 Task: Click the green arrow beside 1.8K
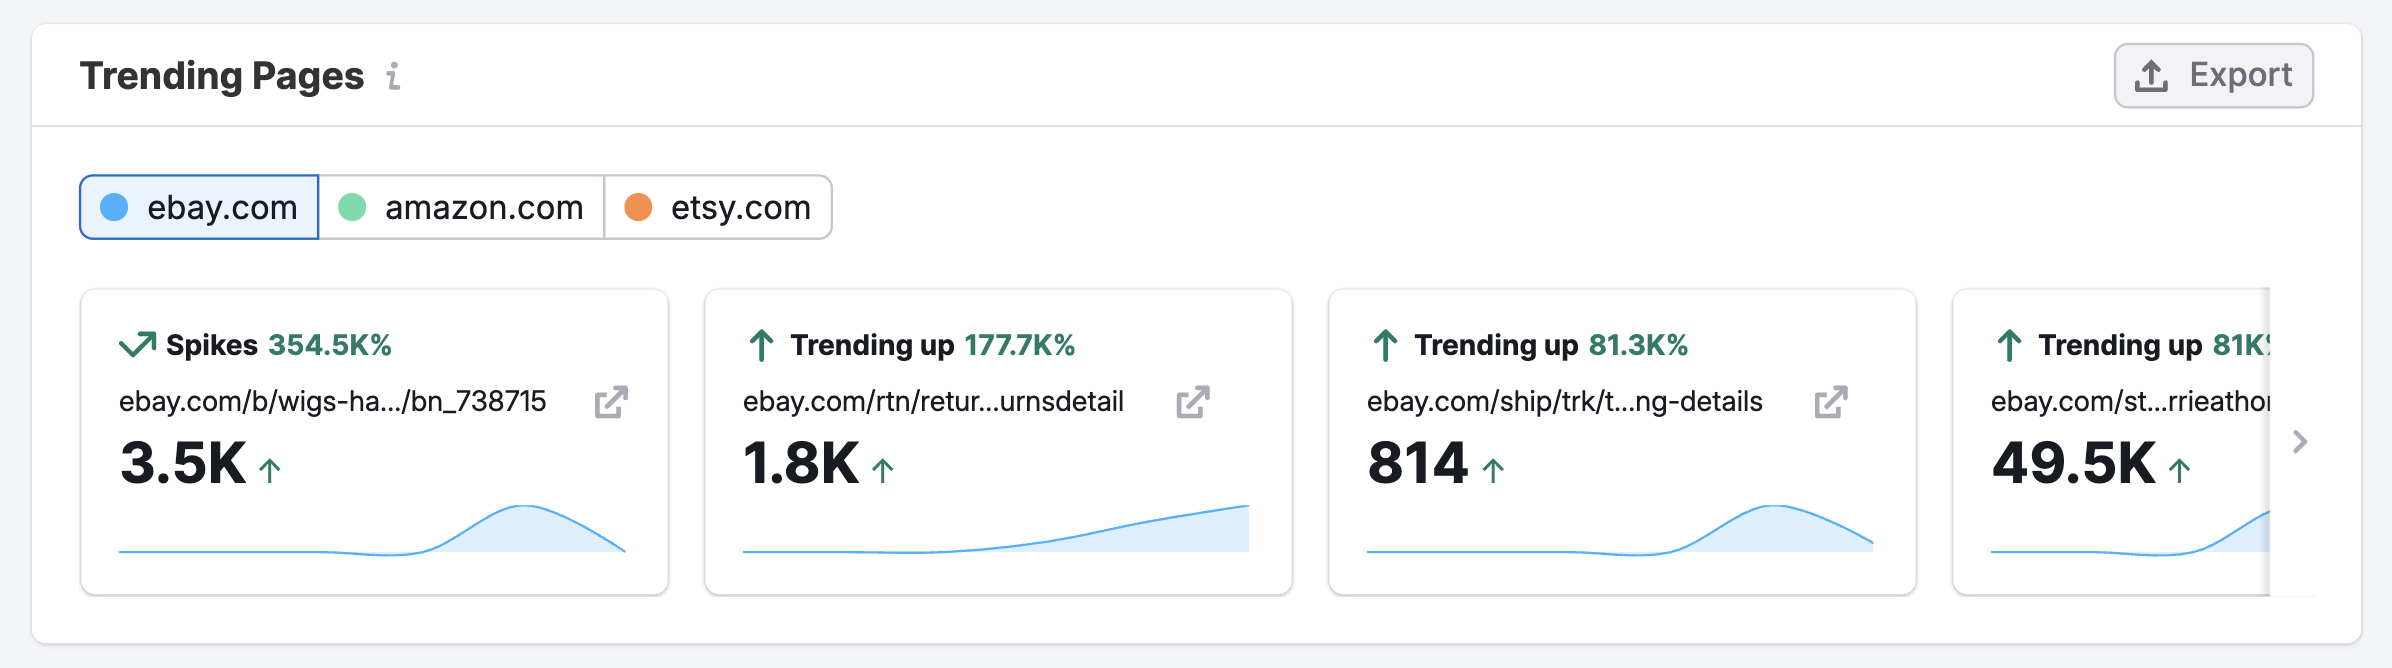(882, 470)
